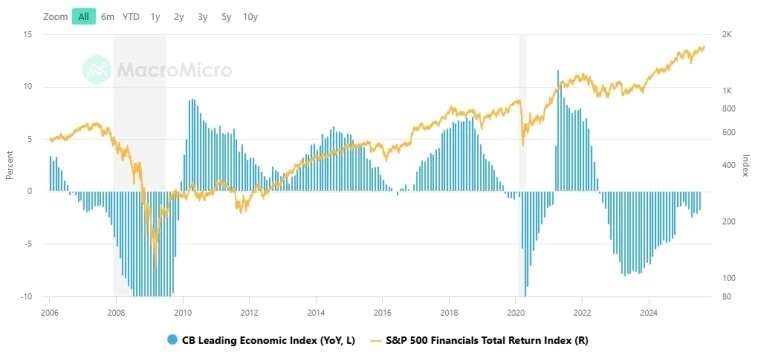Viewport: 758px width, 361px height.
Task: Toggle S&P 500 Financials Total Return Index label
Action: pyautogui.click(x=487, y=340)
